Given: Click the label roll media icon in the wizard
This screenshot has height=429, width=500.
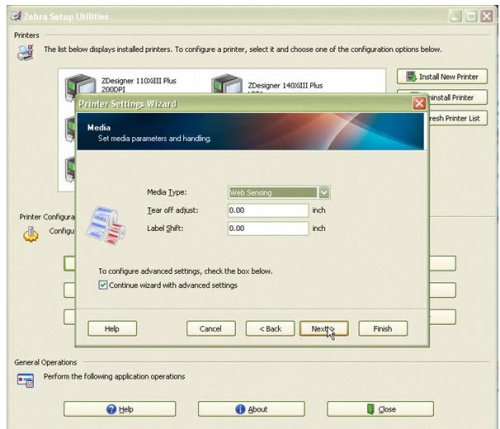Looking at the screenshot, I should click(106, 226).
